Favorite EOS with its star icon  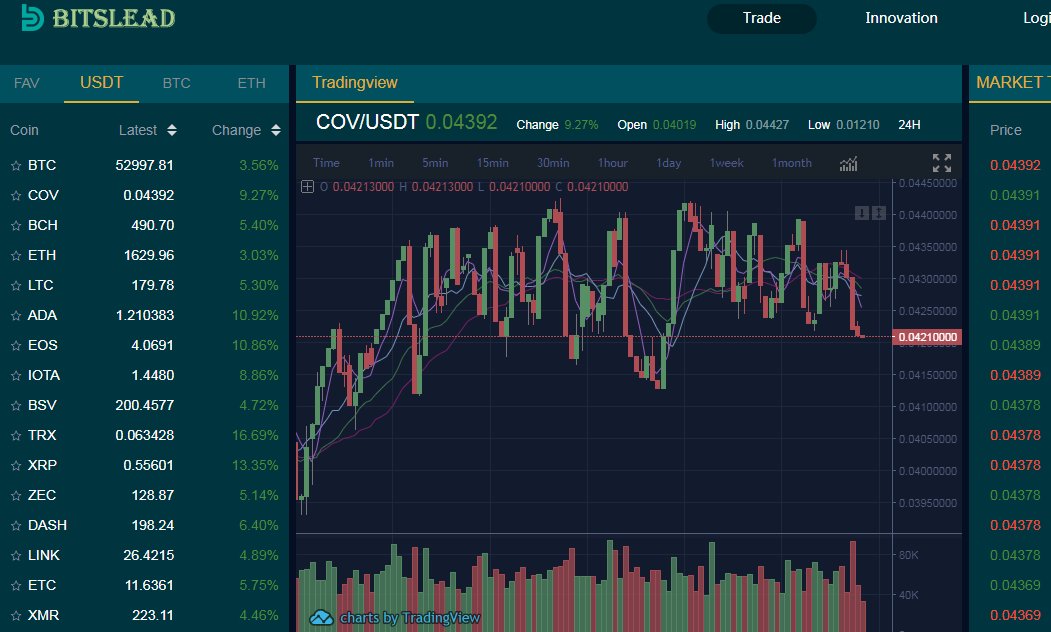pos(16,346)
